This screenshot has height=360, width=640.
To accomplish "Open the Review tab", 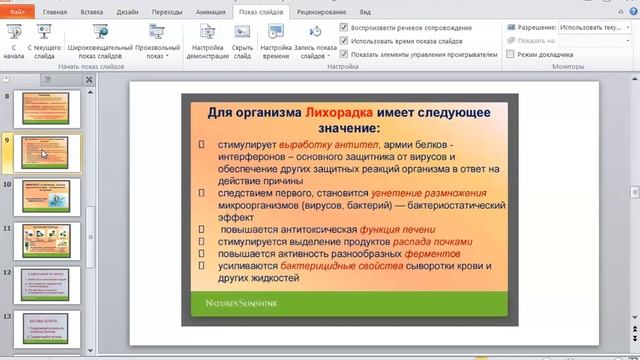I will pyautogui.click(x=321, y=12).
